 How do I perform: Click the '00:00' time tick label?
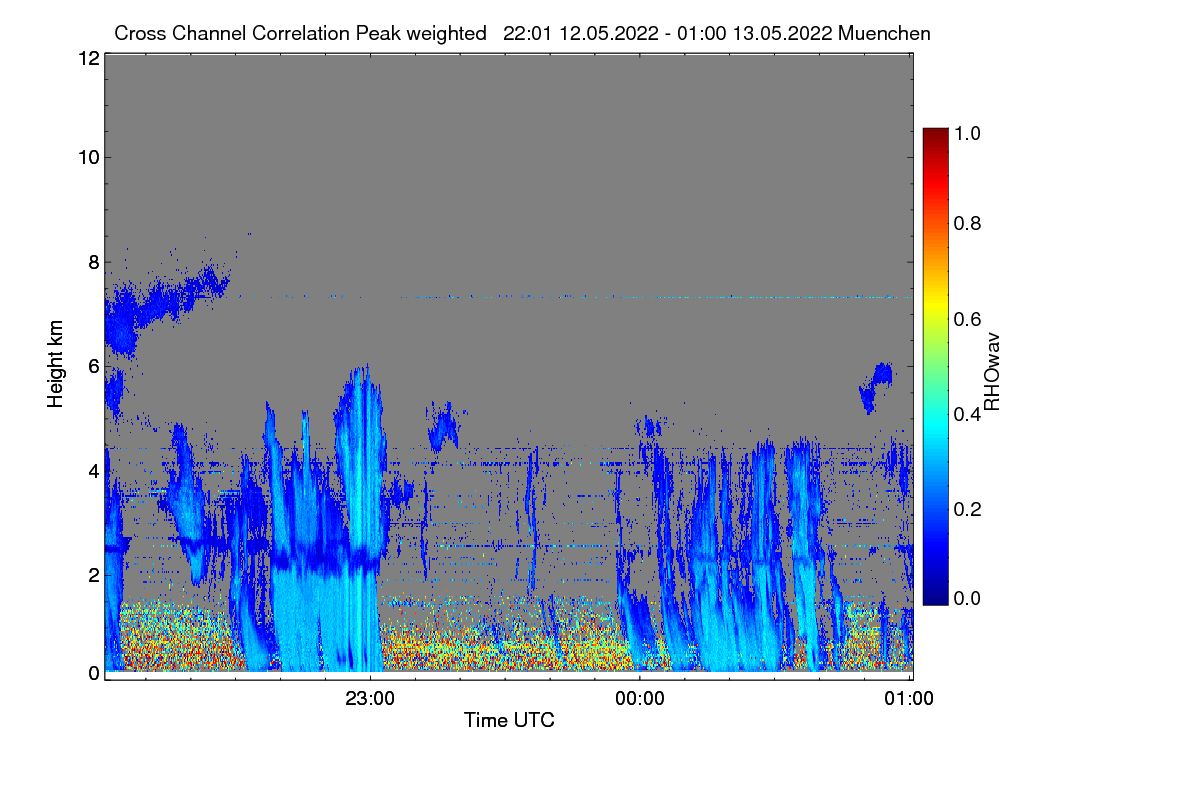(x=640, y=699)
